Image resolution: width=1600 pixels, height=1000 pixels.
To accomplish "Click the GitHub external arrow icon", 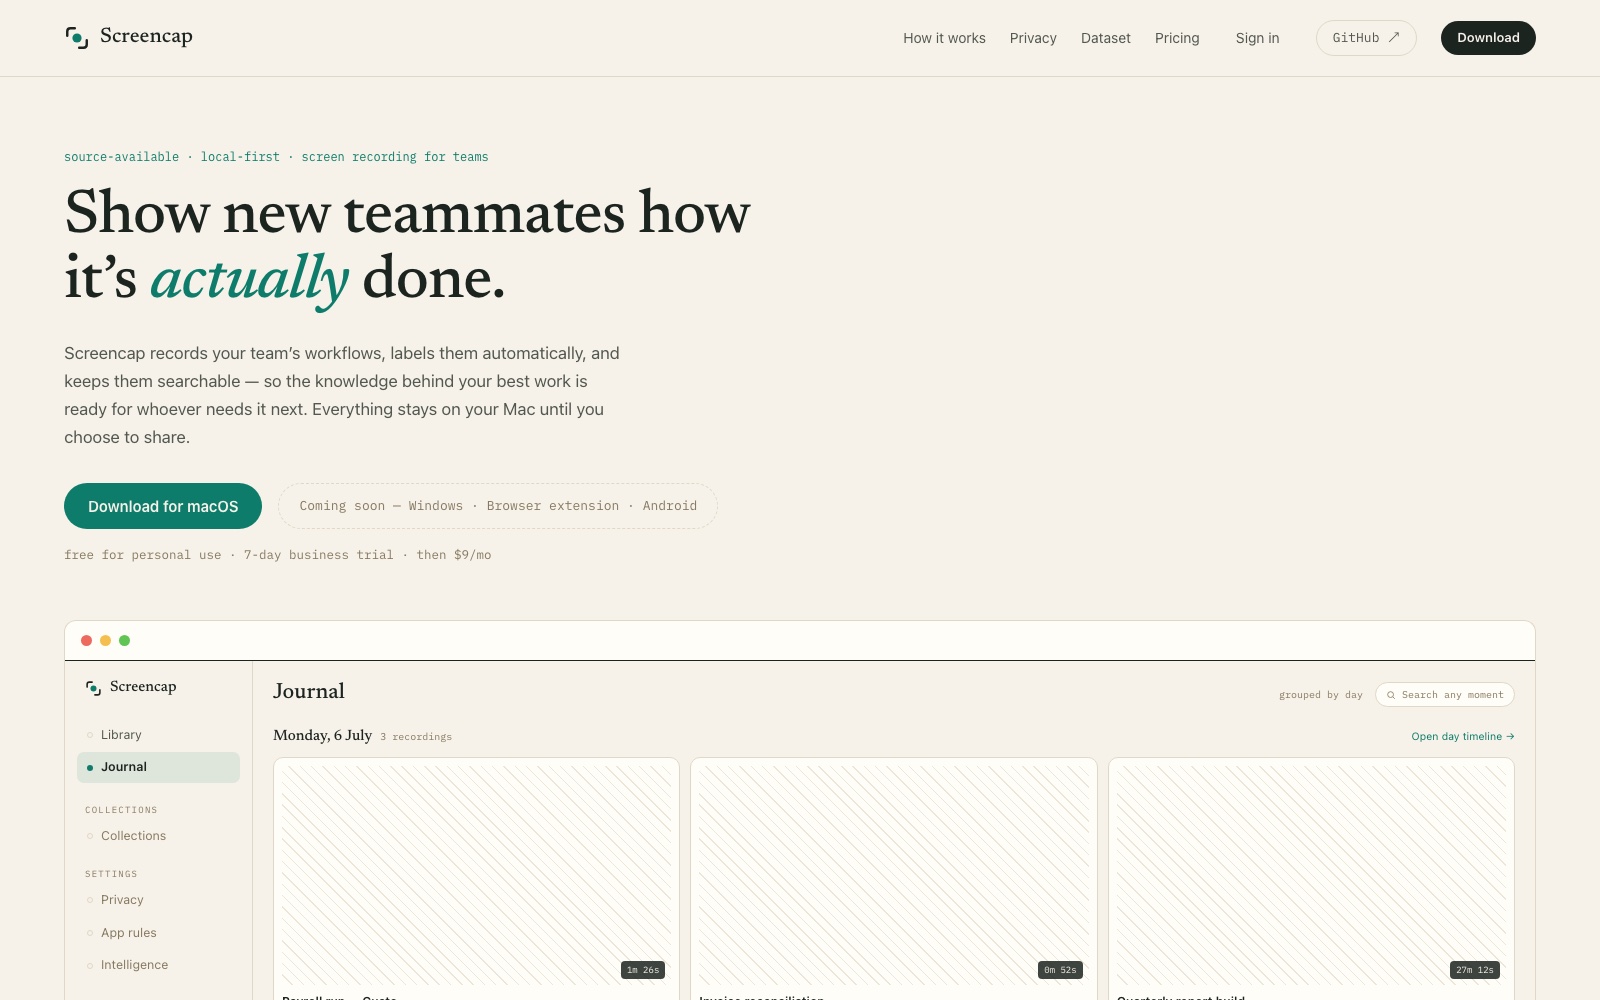I will pos(1394,37).
